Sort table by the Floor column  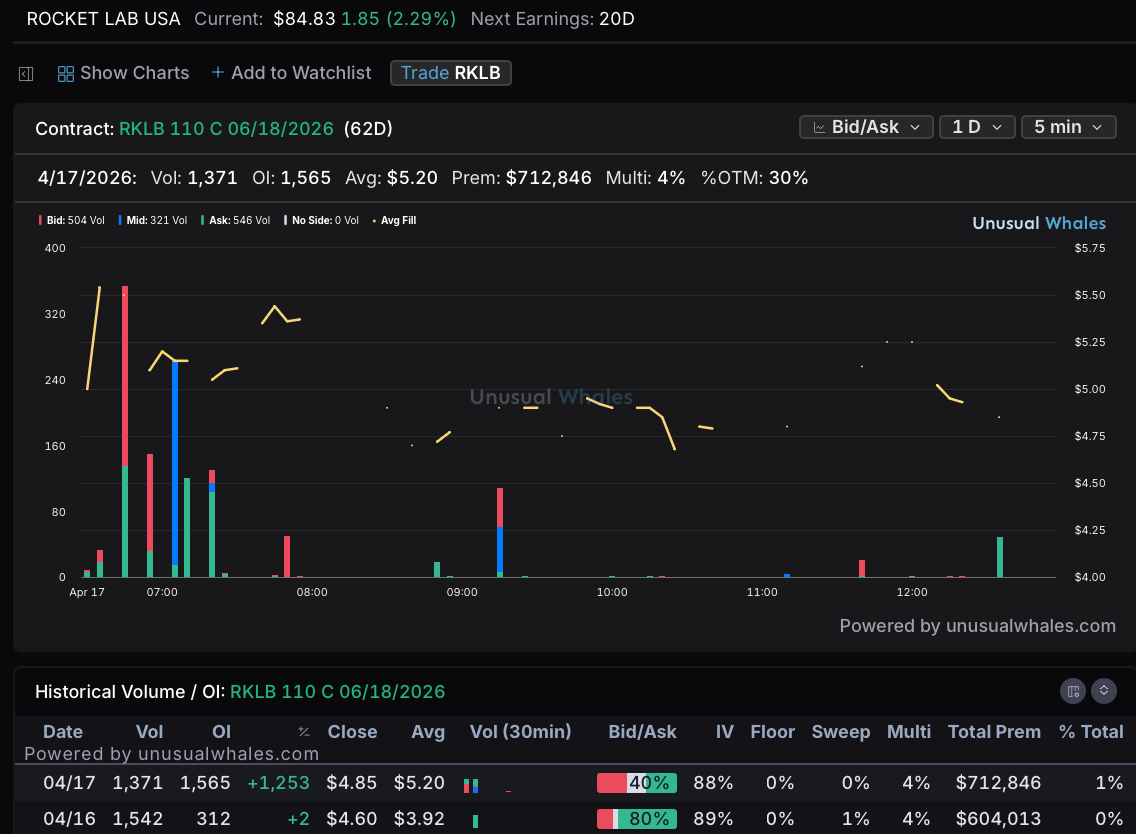click(x=772, y=732)
